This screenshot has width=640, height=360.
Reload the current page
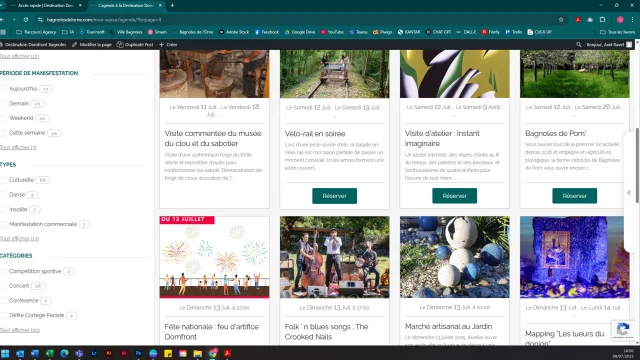[26, 20]
